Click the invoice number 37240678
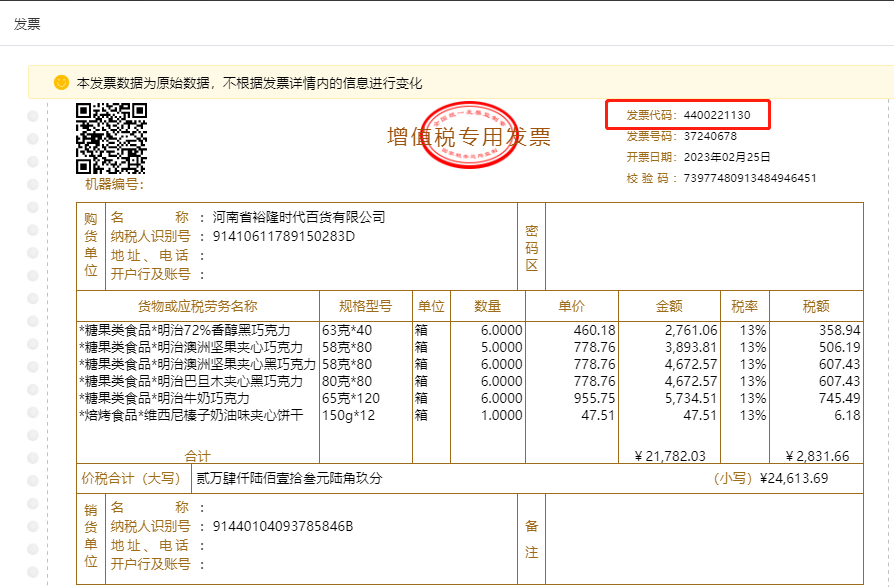894x587 pixels. tap(710, 136)
